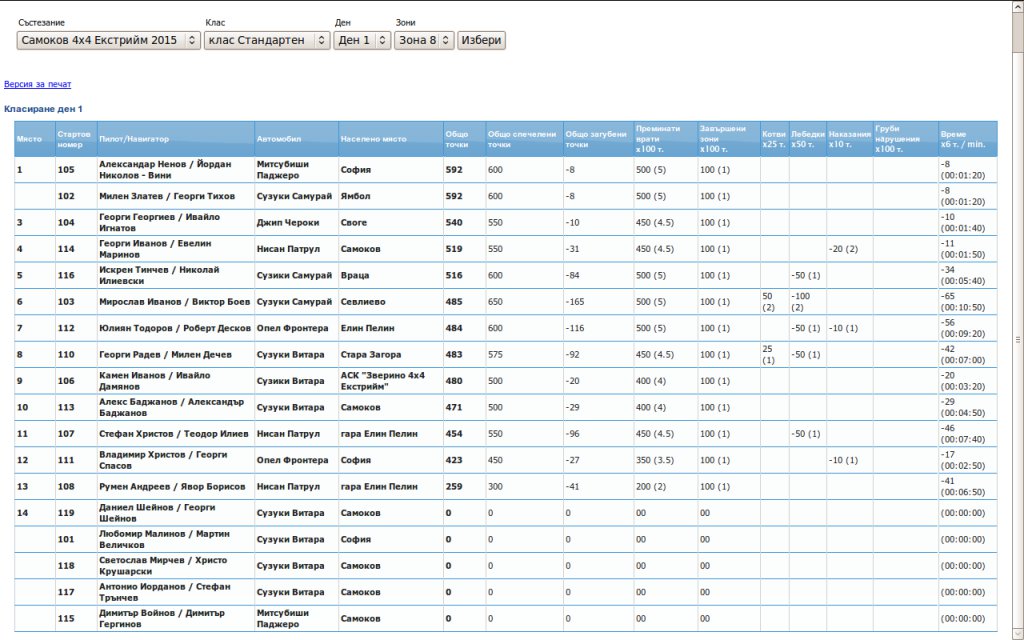Viewport: 1024px width, 640px height.
Task: Click start number 119 cell
Action: [x=67, y=513]
